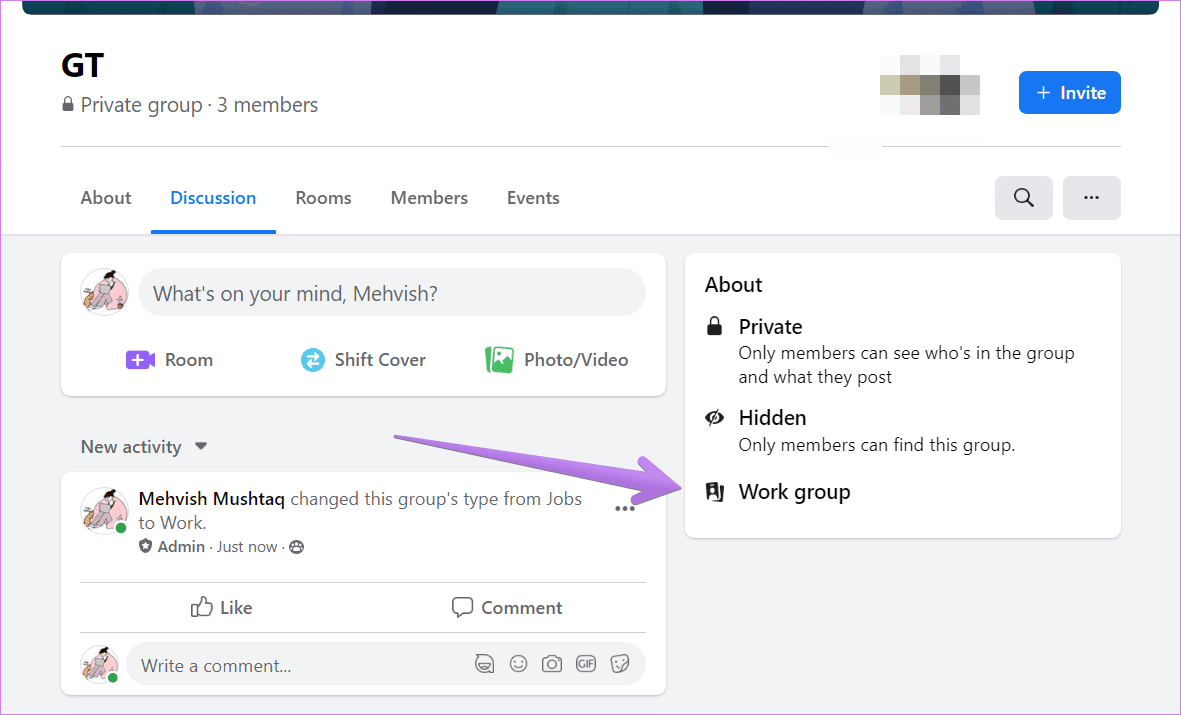Click the Admin shield badge icon

145,546
